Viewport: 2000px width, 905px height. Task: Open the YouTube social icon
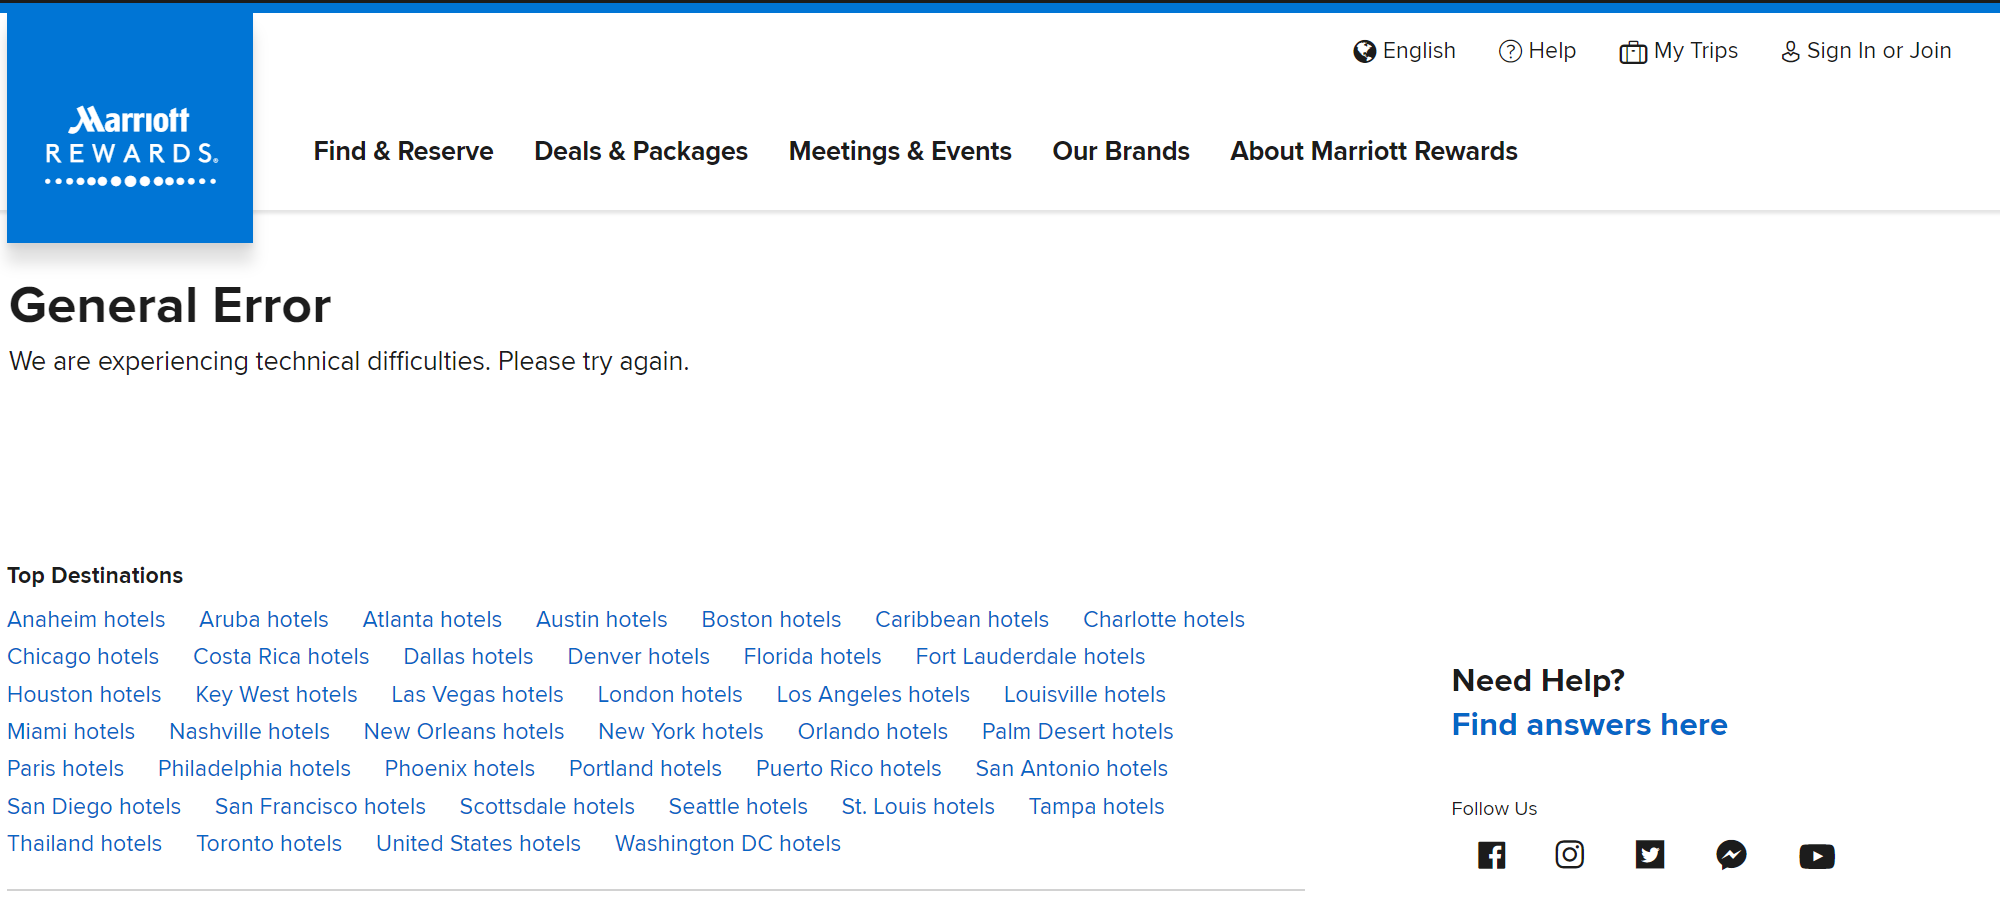(x=1816, y=856)
